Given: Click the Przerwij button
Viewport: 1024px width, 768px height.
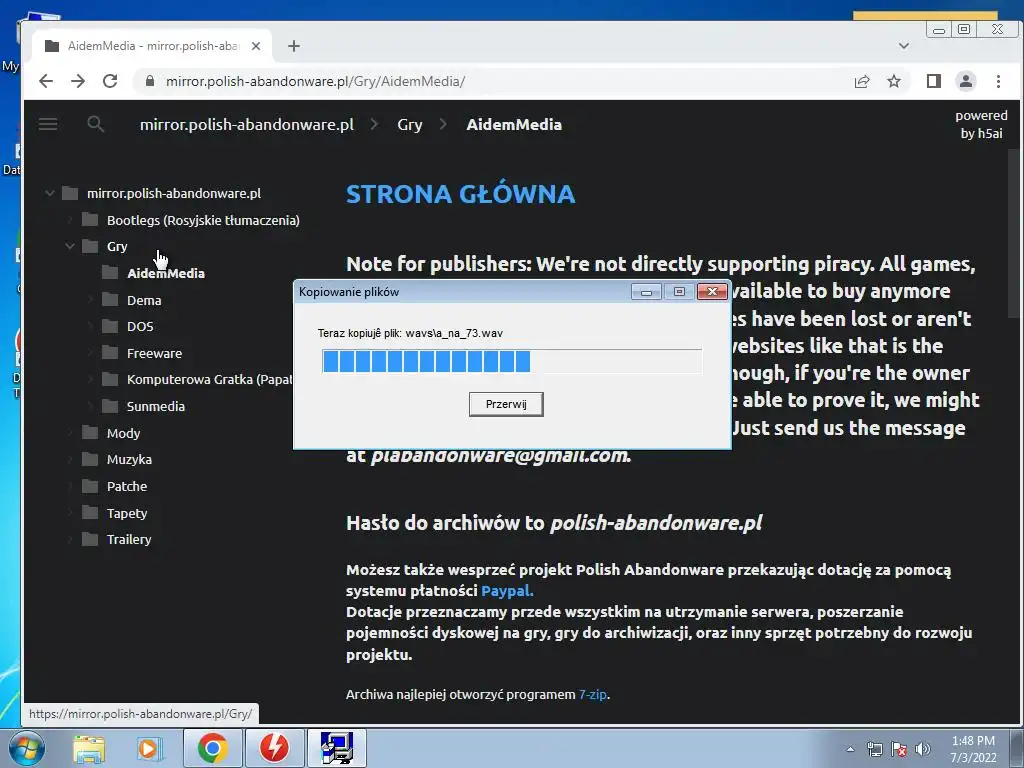Looking at the screenshot, I should tap(506, 404).
